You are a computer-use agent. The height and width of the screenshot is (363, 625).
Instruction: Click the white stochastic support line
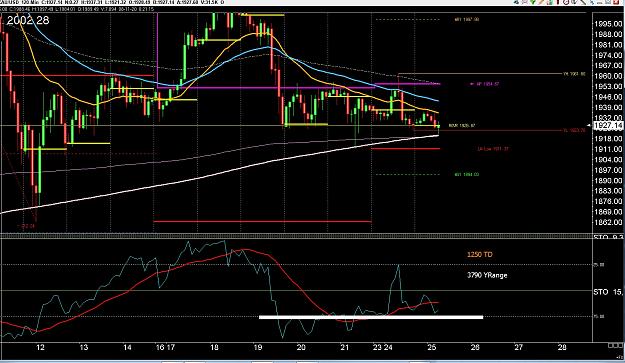tap(371, 318)
